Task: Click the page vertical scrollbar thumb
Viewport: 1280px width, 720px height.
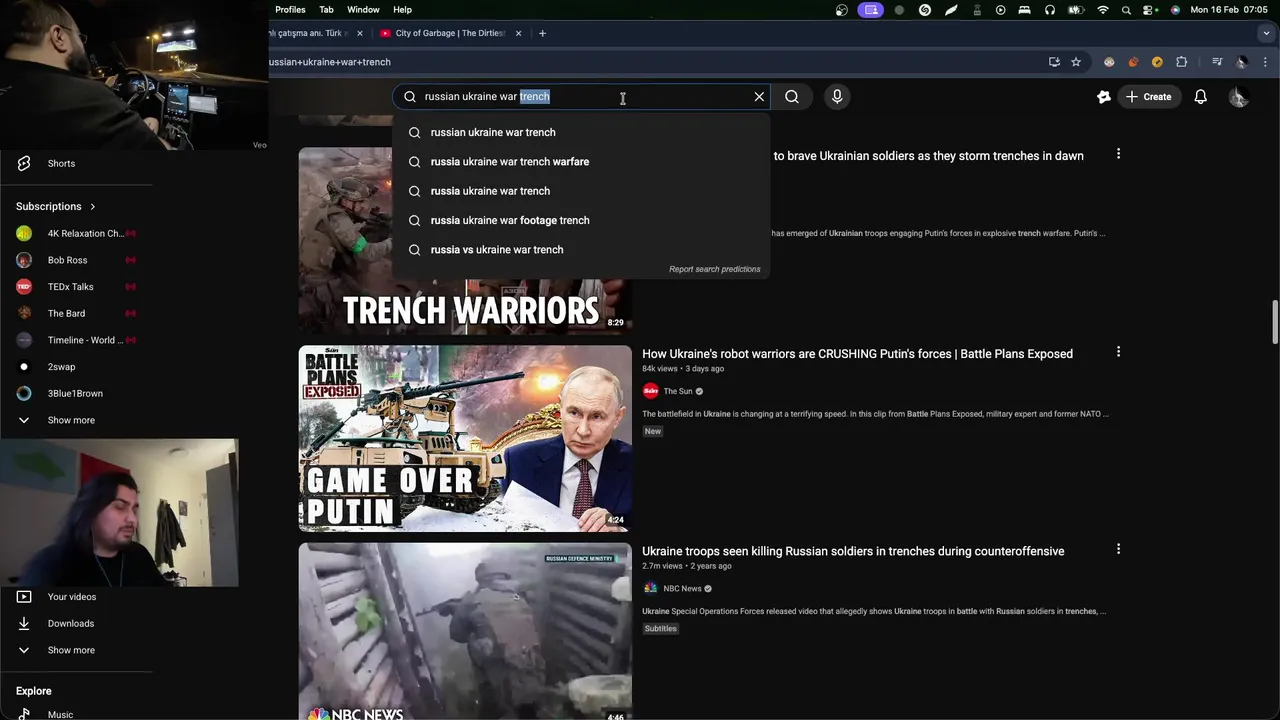Action: 1274,322
